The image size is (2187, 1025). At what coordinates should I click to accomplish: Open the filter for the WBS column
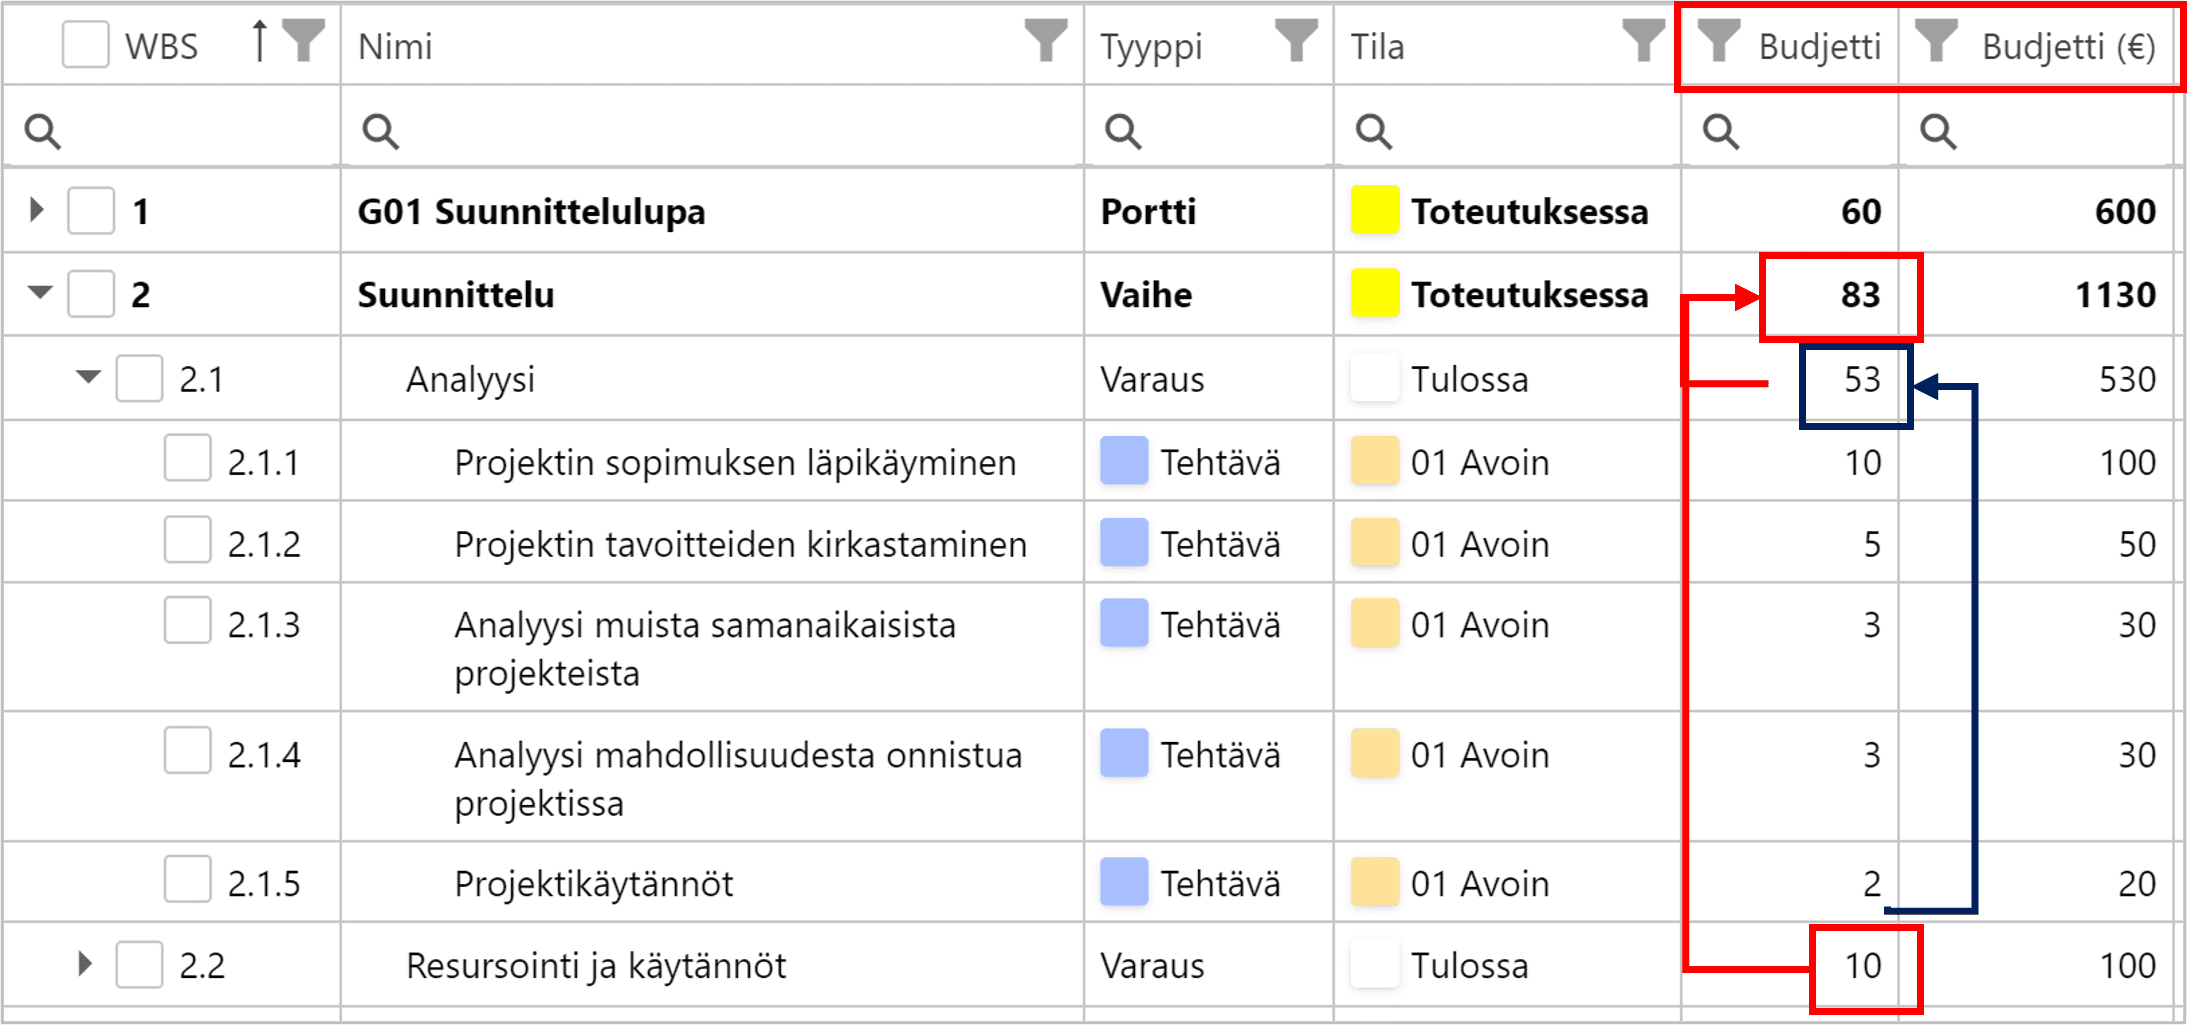(303, 42)
